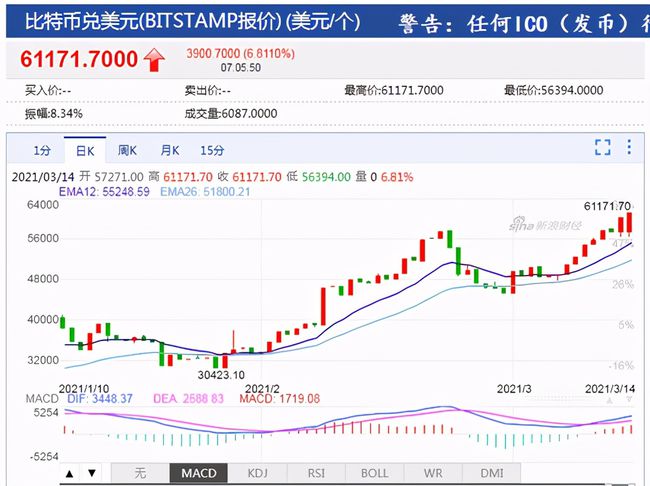Screen dimensions: 650x486
Task: Click the DIF: 3448.37 legend value
Action: 99,399
